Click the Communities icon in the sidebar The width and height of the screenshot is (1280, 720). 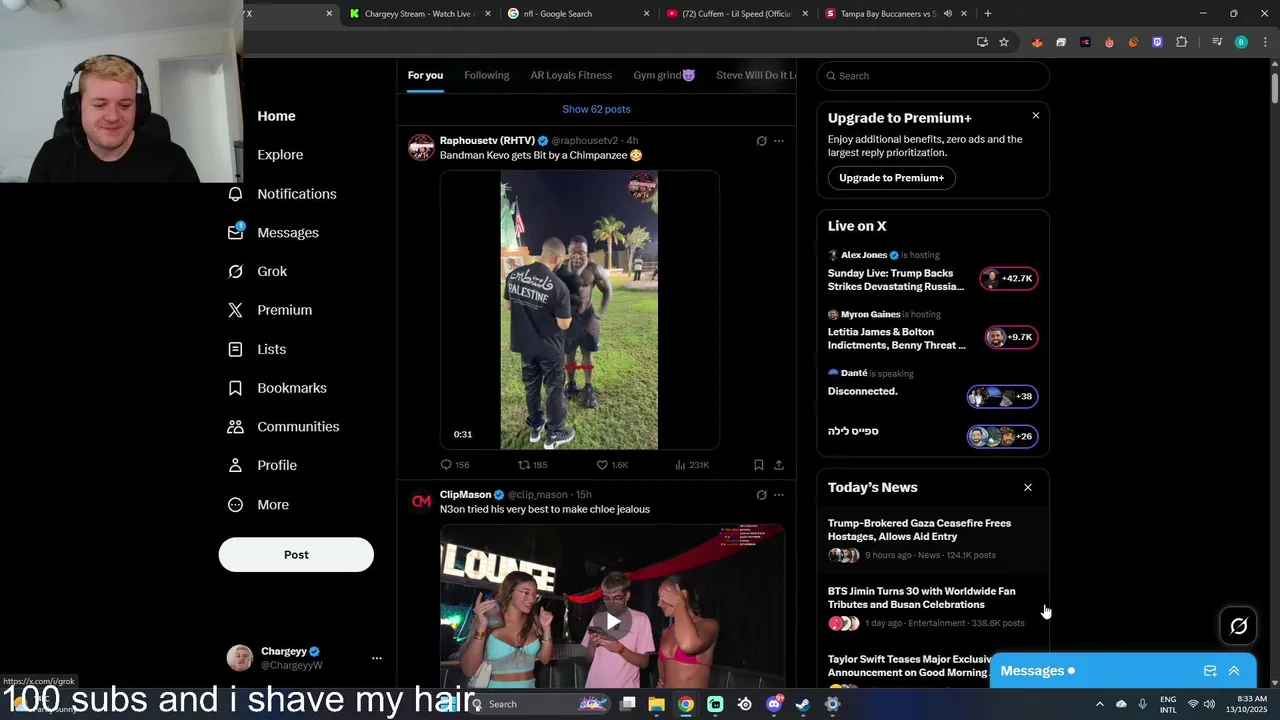click(235, 427)
